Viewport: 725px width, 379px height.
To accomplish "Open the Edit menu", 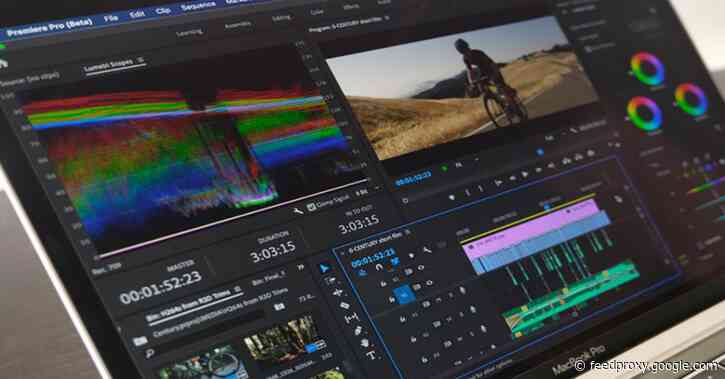I will tap(137, 14).
